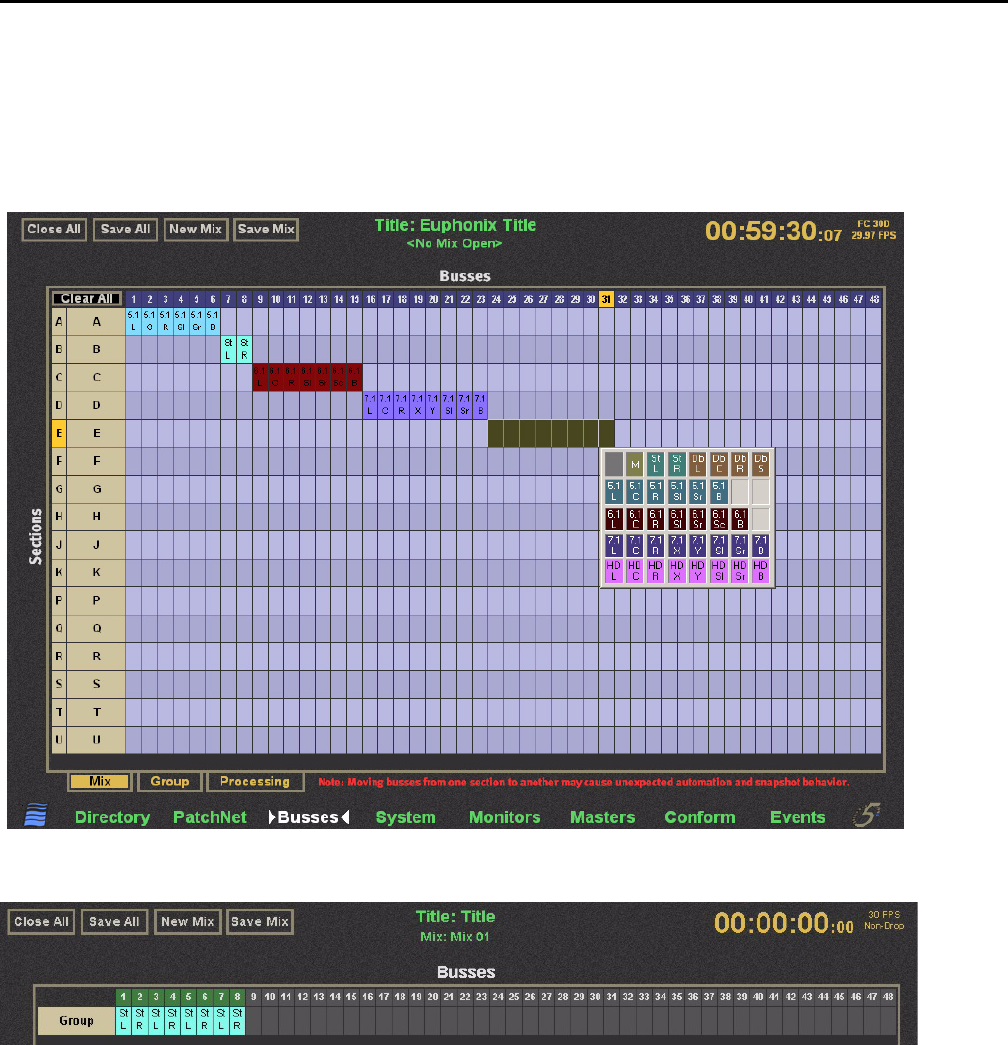Pick the 5.1 Sl format in the popup palette

[x=677, y=492]
